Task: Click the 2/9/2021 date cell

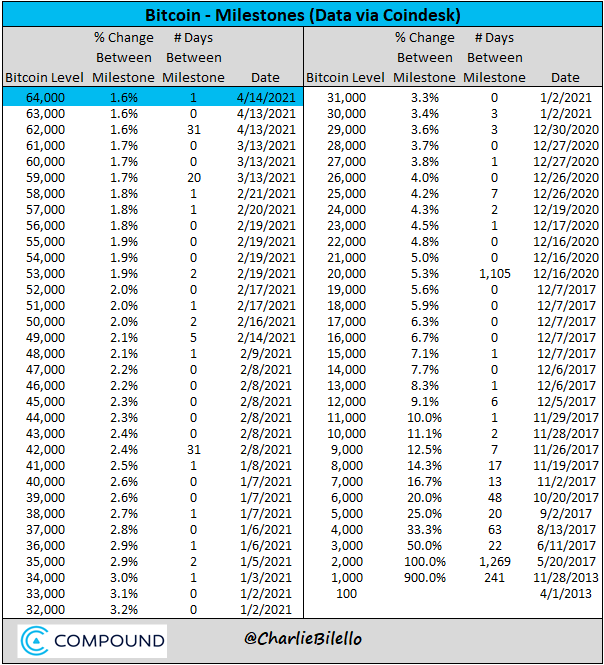Action: 266,354
